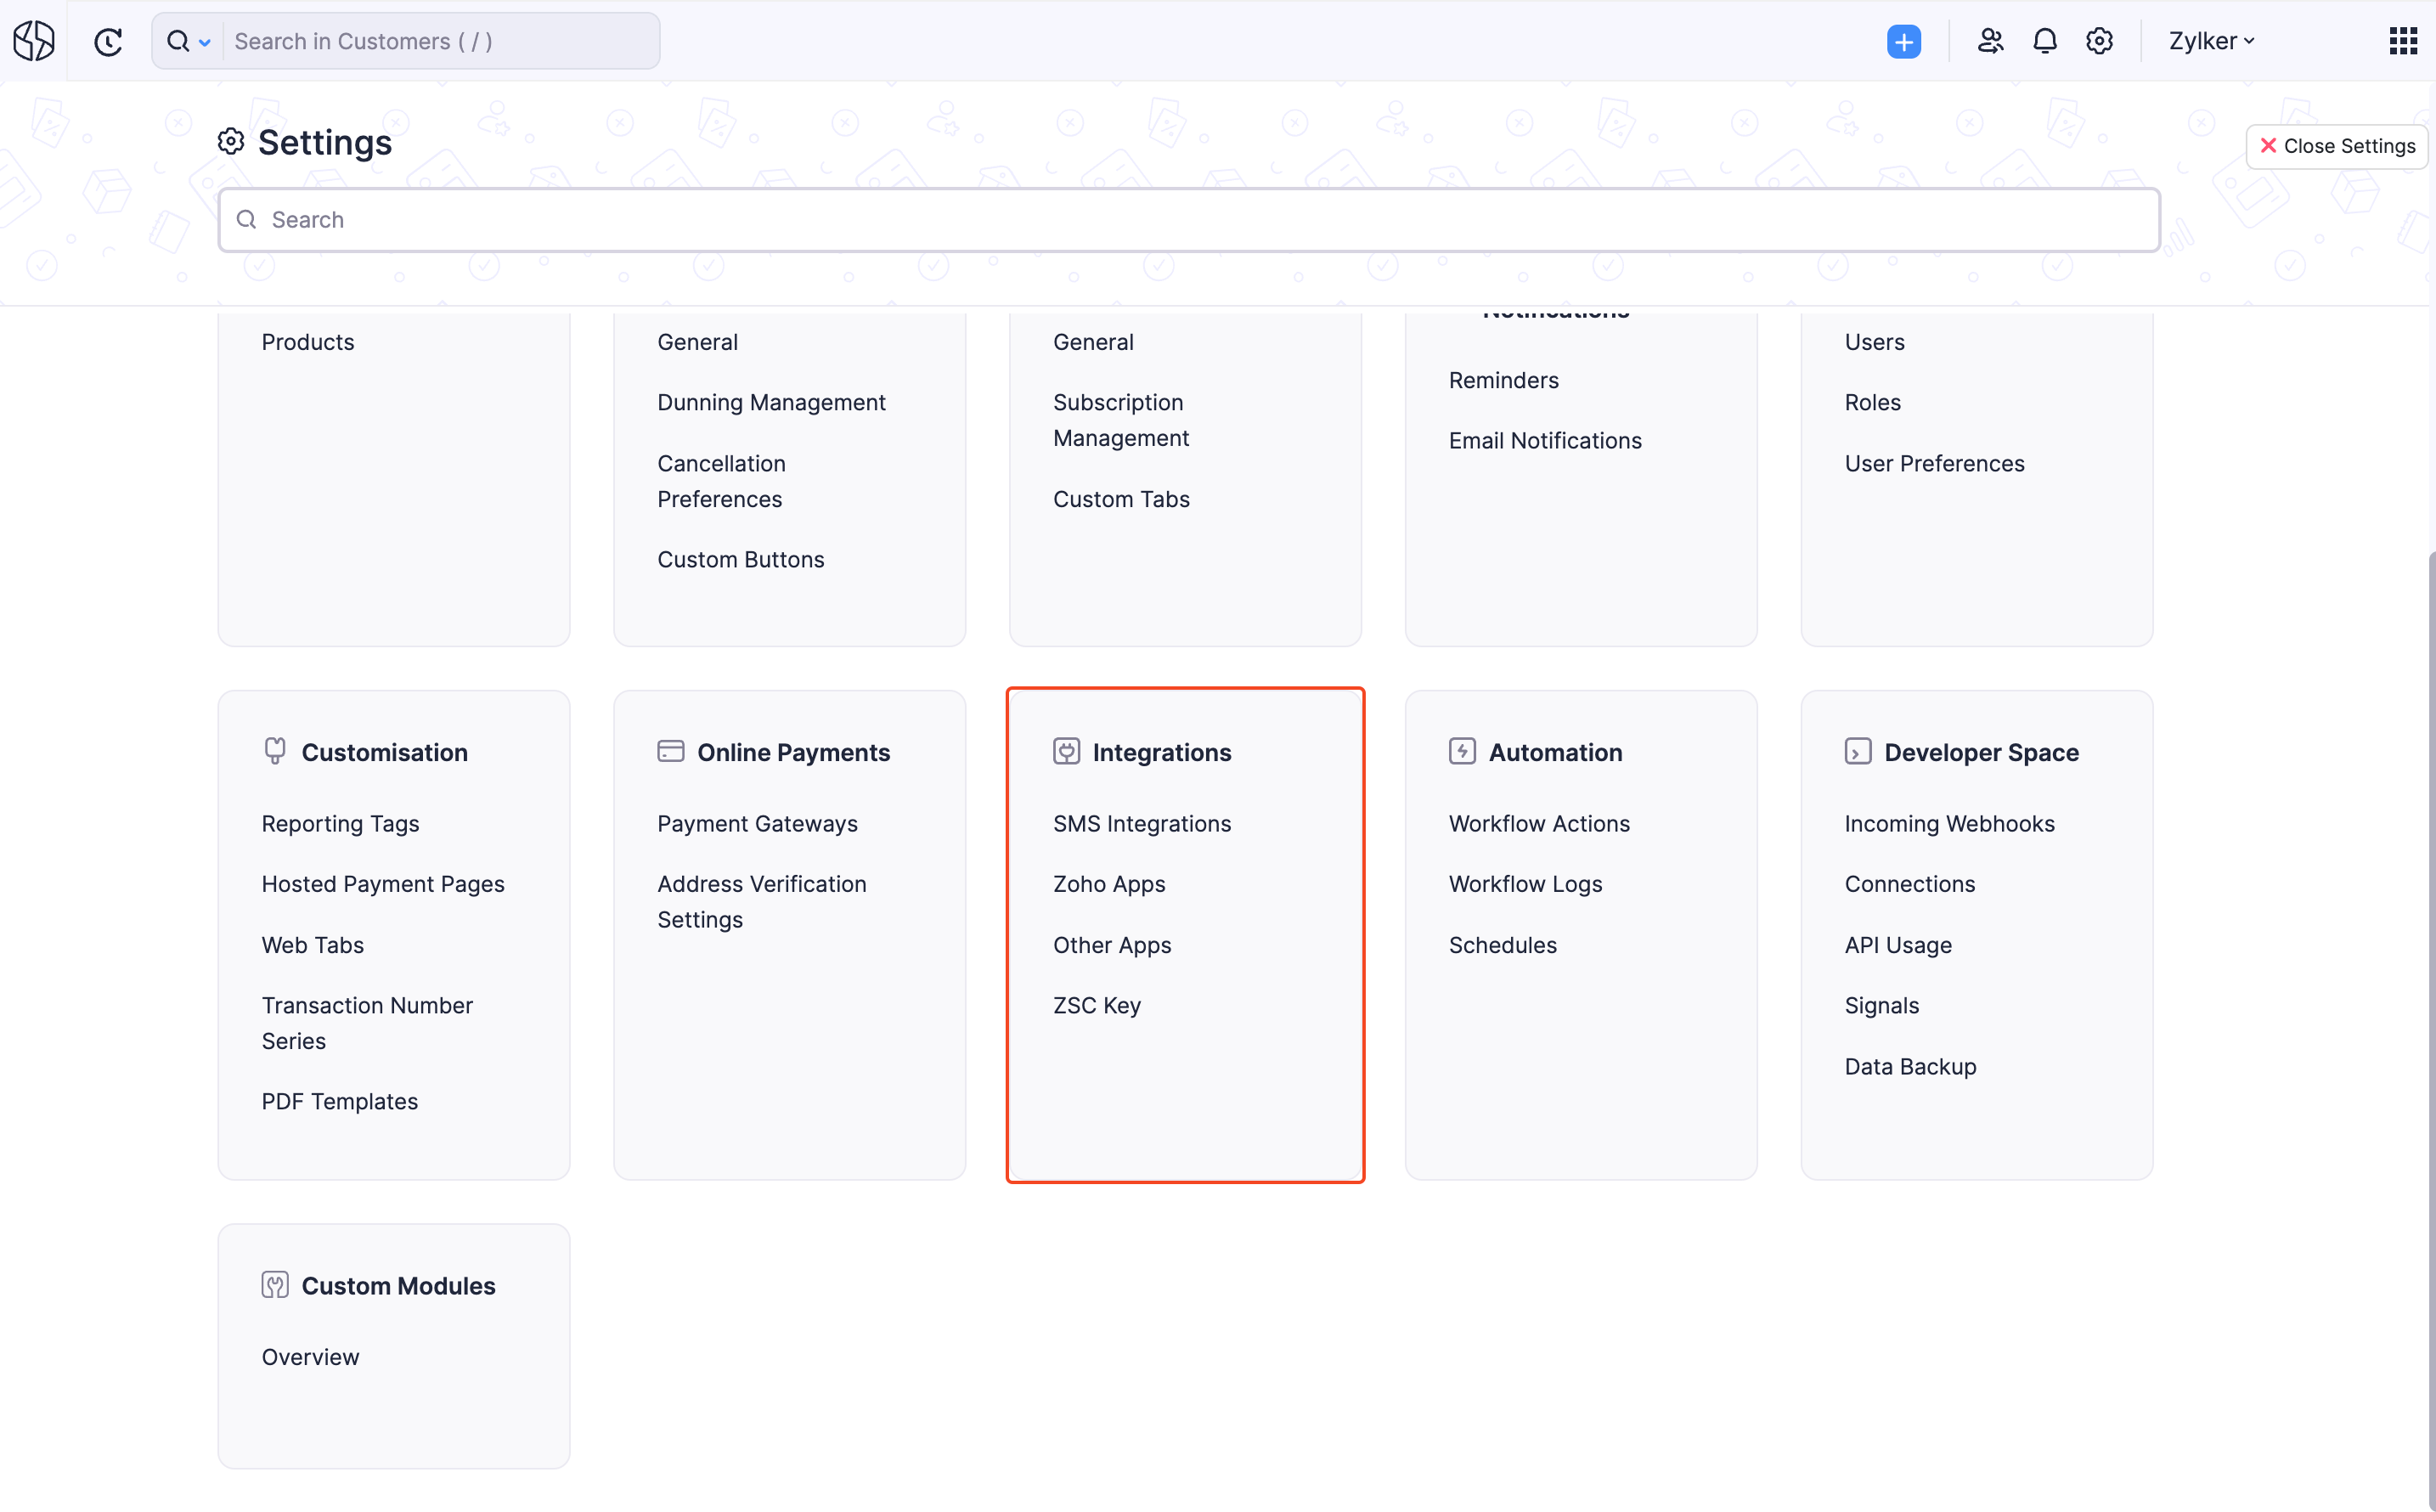Click the grid apps launcher icon
The image size is (2436, 1512).
[x=2403, y=40]
